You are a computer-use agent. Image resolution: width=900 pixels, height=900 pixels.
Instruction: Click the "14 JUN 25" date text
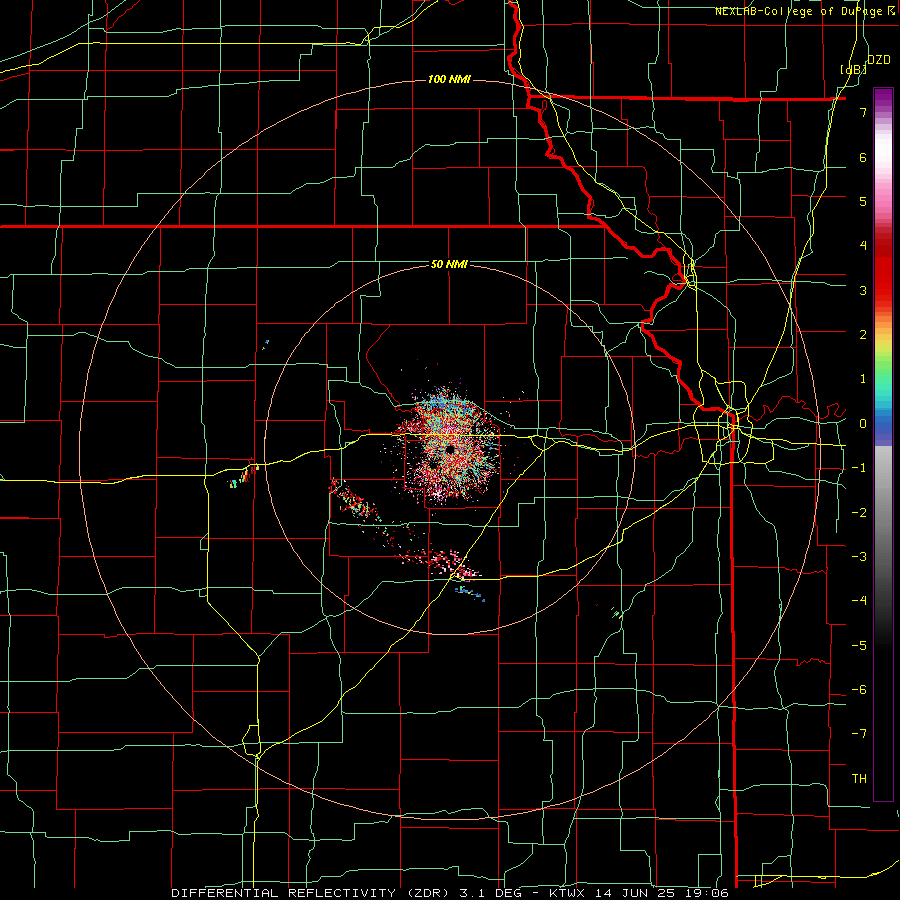pos(635,893)
